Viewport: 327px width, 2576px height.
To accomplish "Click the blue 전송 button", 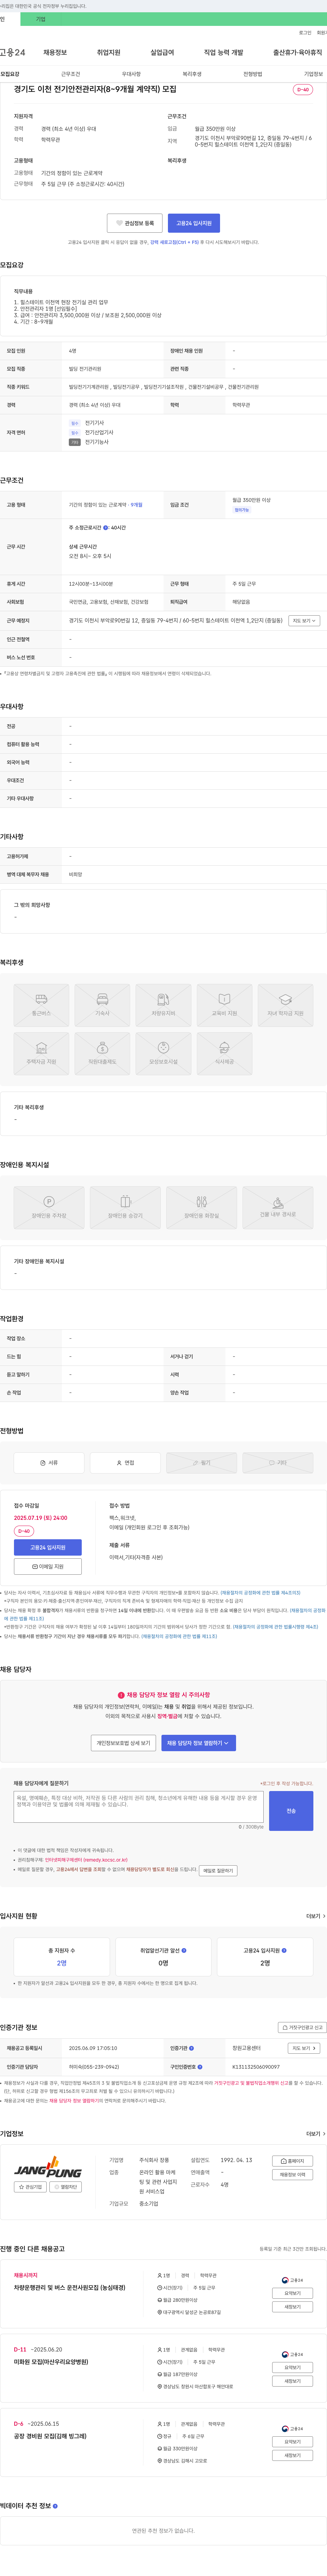I will [x=291, y=1811].
